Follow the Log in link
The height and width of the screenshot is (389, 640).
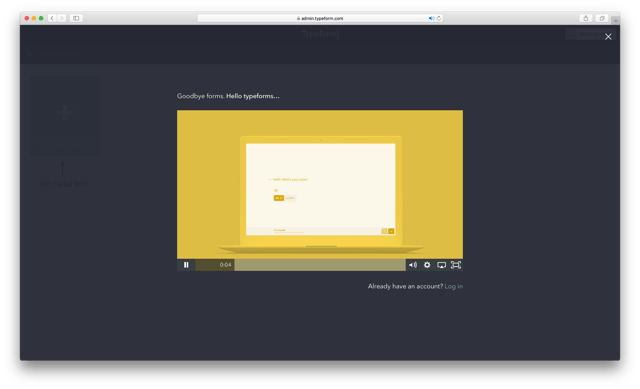pyautogui.click(x=453, y=286)
